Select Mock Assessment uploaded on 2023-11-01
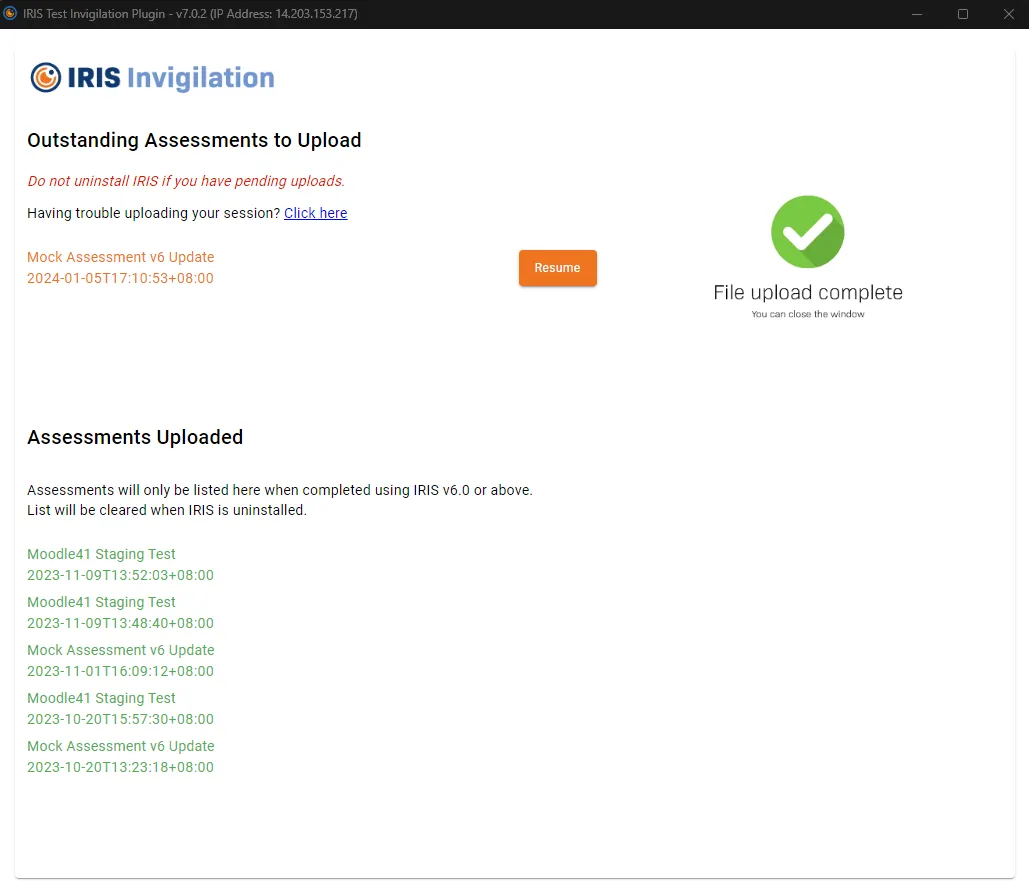 pyautogui.click(x=120, y=650)
